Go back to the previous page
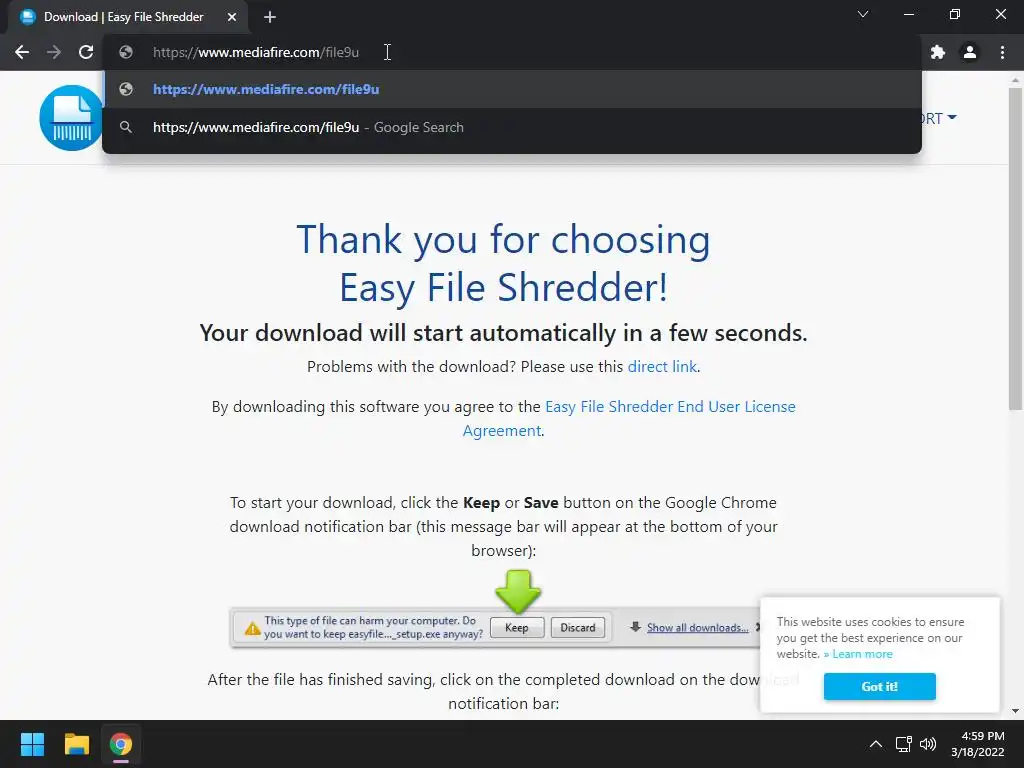This screenshot has width=1024, height=768. (22, 52)
